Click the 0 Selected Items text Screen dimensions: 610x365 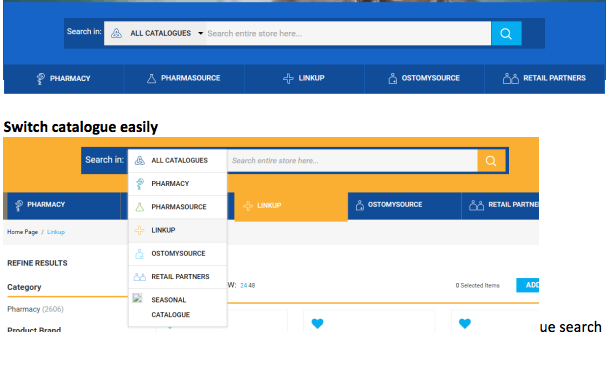pos(477,286)
